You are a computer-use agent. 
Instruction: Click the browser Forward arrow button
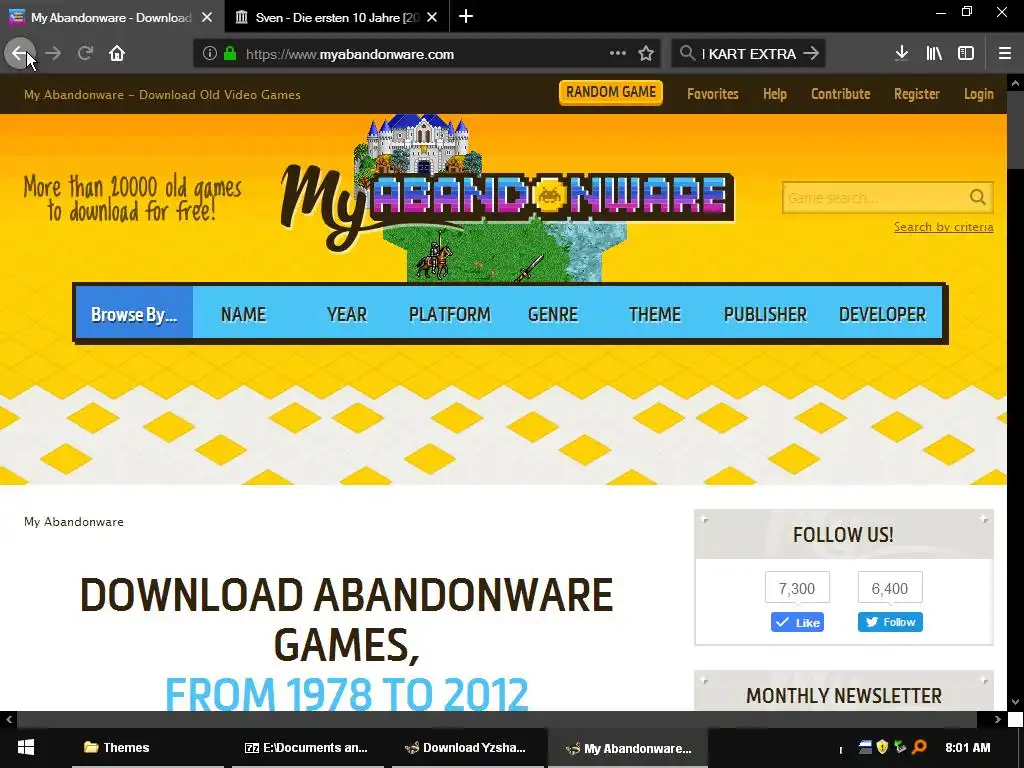54,54
